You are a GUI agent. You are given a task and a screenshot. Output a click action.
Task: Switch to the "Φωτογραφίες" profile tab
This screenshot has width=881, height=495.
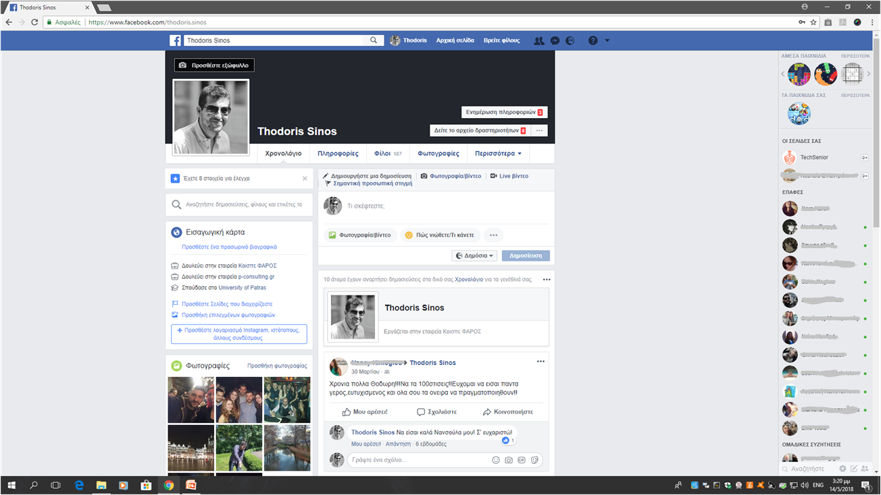(438, 154)
